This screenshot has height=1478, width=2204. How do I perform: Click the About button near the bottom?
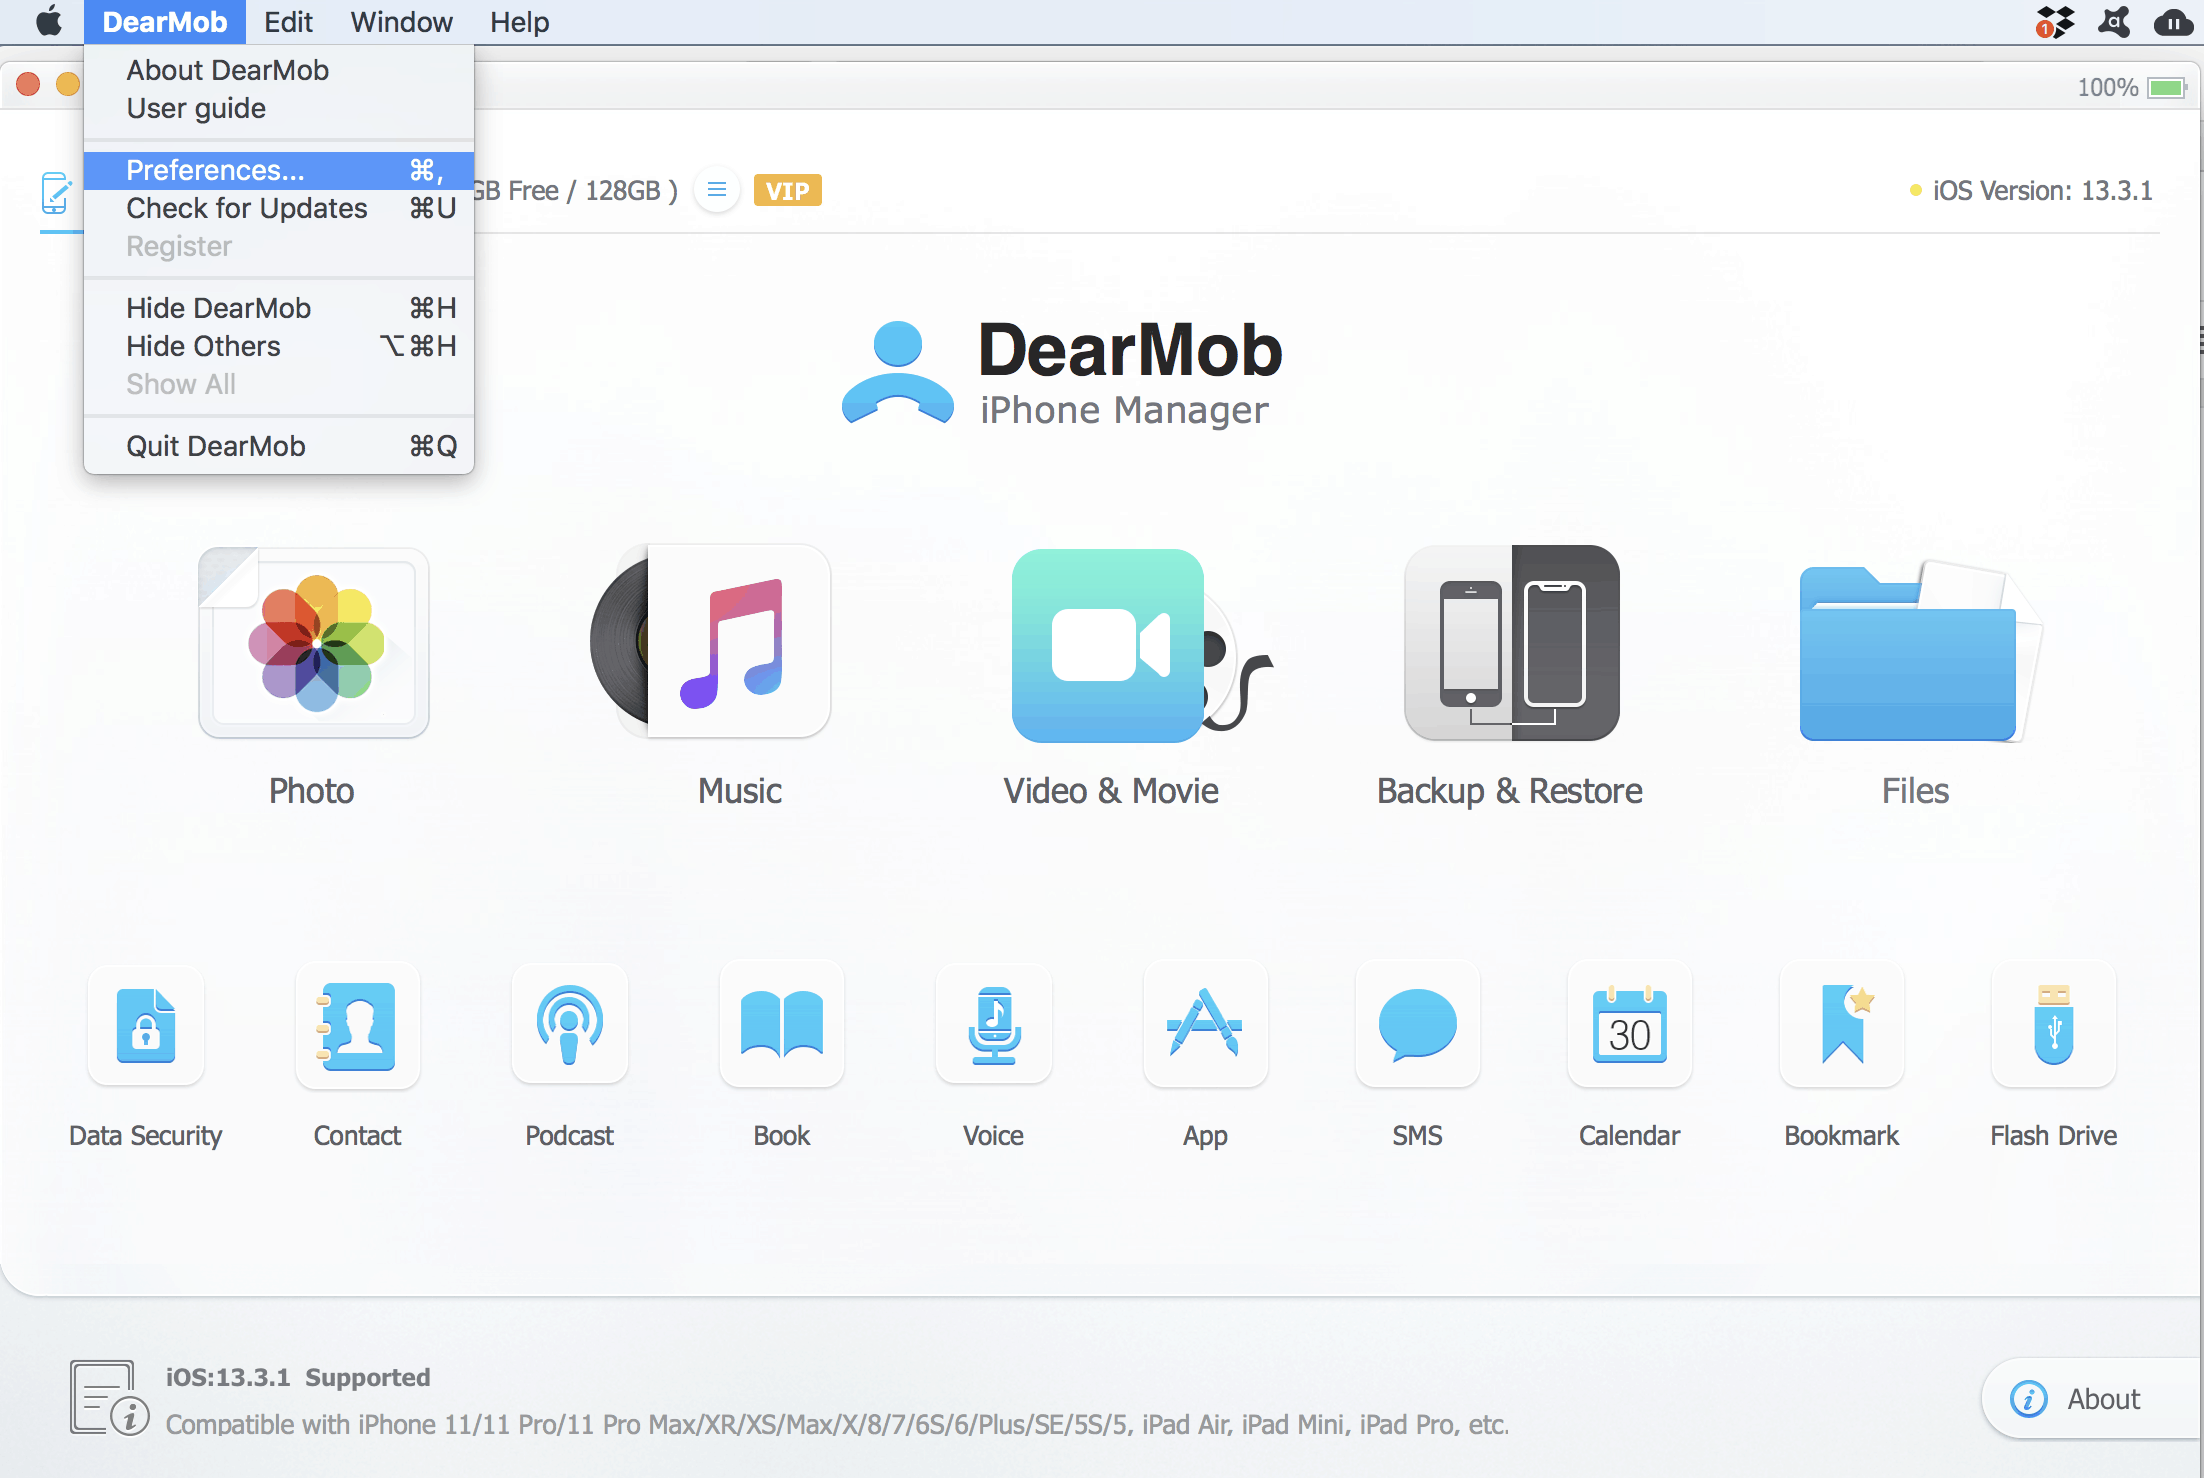[2100, 1398]
